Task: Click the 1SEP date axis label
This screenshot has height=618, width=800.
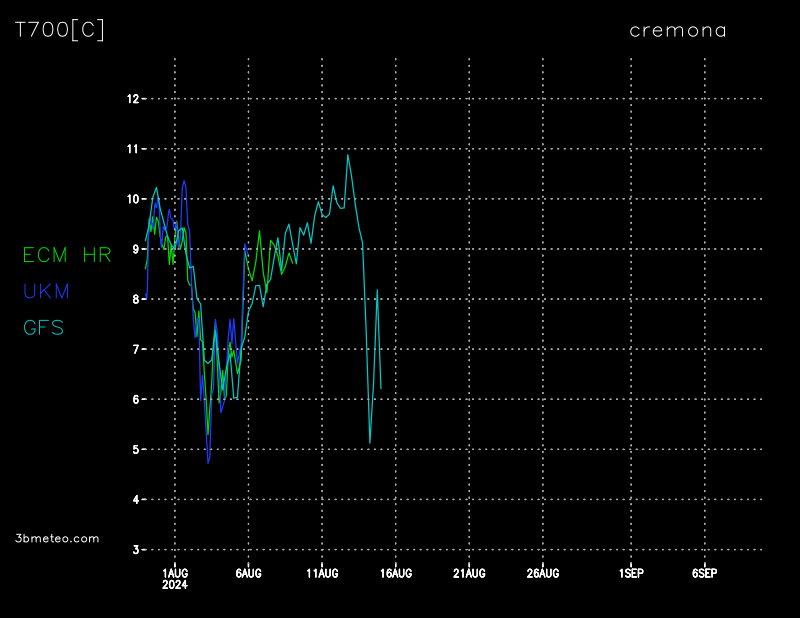Action: tap(631, 573)
